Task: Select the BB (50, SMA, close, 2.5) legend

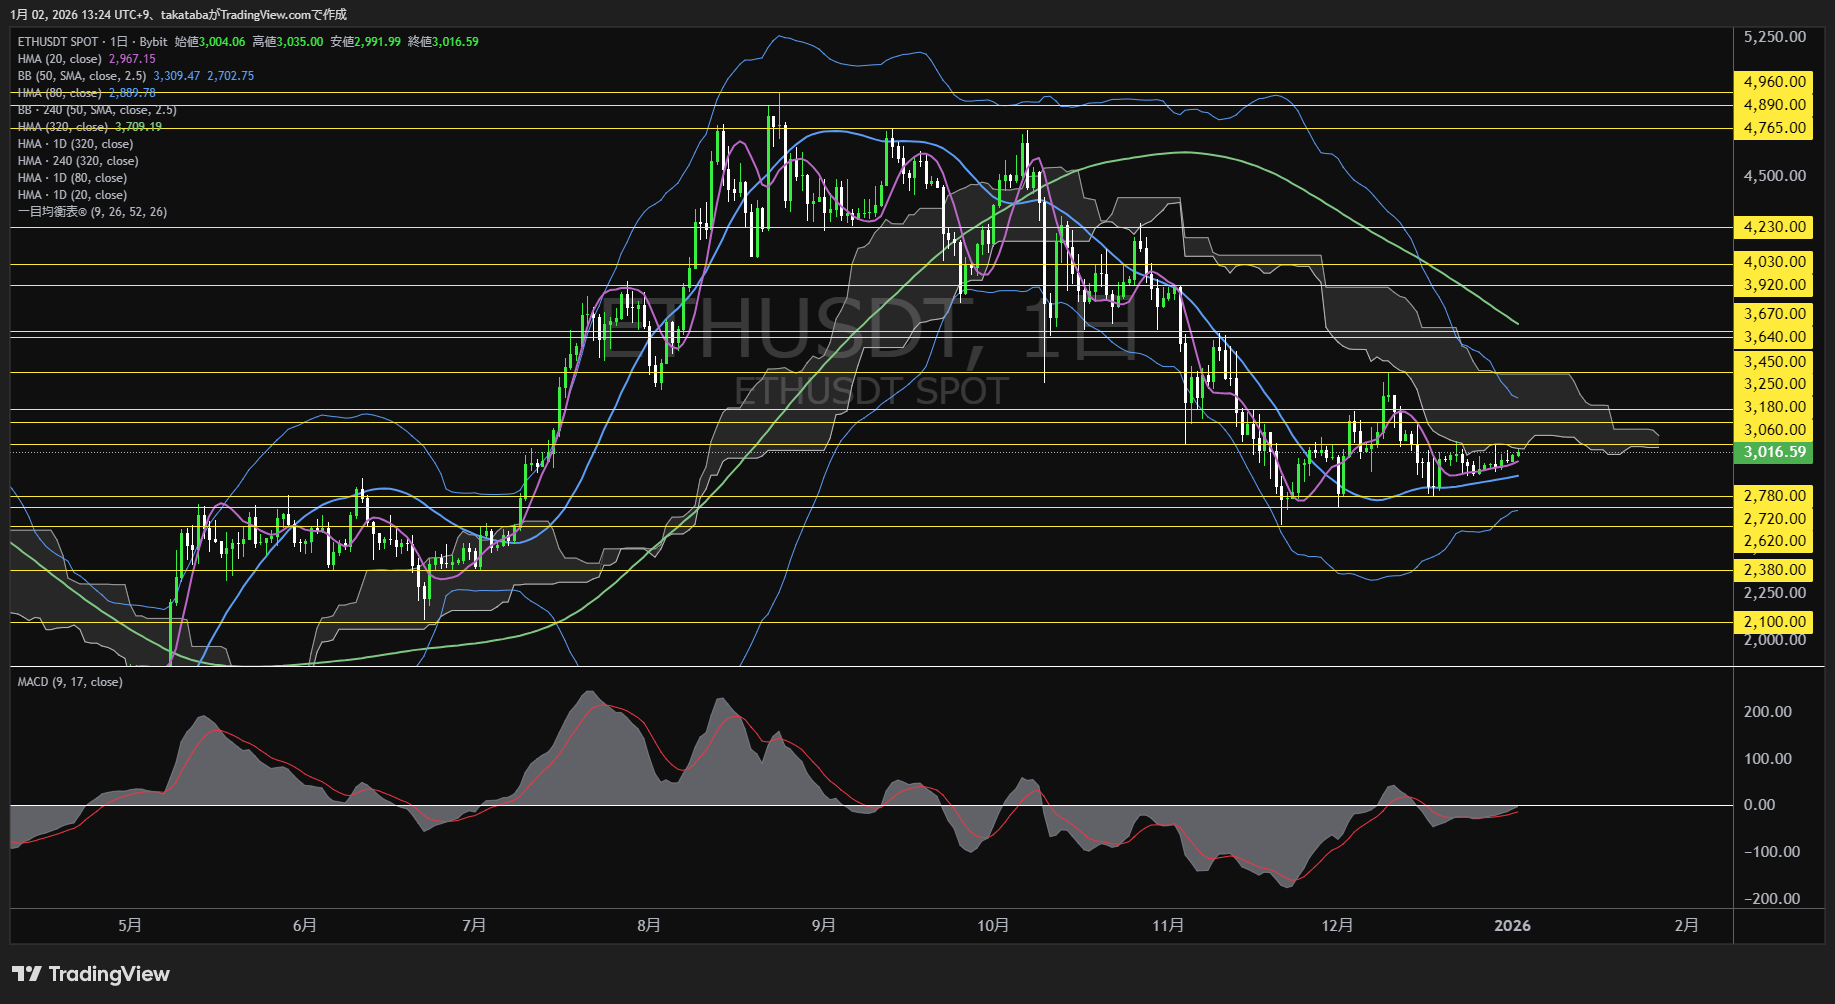Action: click(82, 76)
